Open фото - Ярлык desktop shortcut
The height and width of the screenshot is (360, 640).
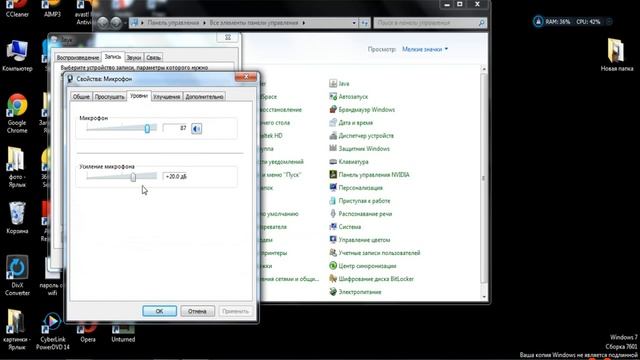16,167
